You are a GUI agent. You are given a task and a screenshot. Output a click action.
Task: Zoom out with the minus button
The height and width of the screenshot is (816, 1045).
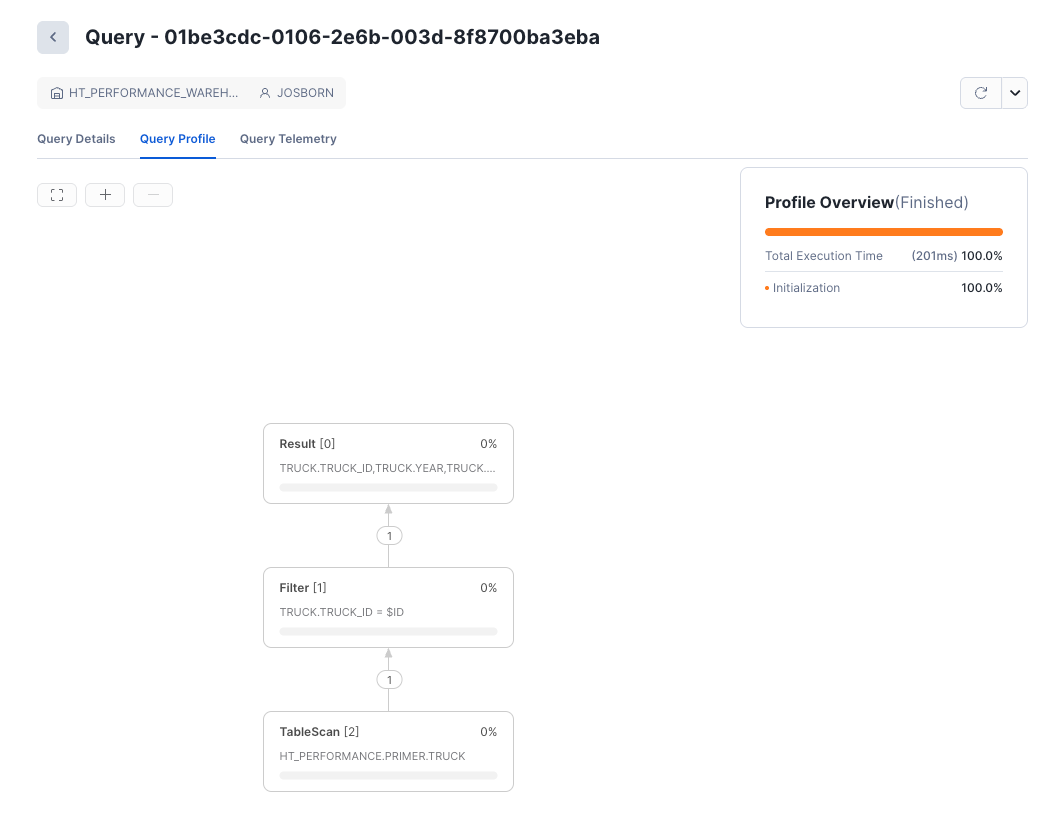[x=153, y=195]
